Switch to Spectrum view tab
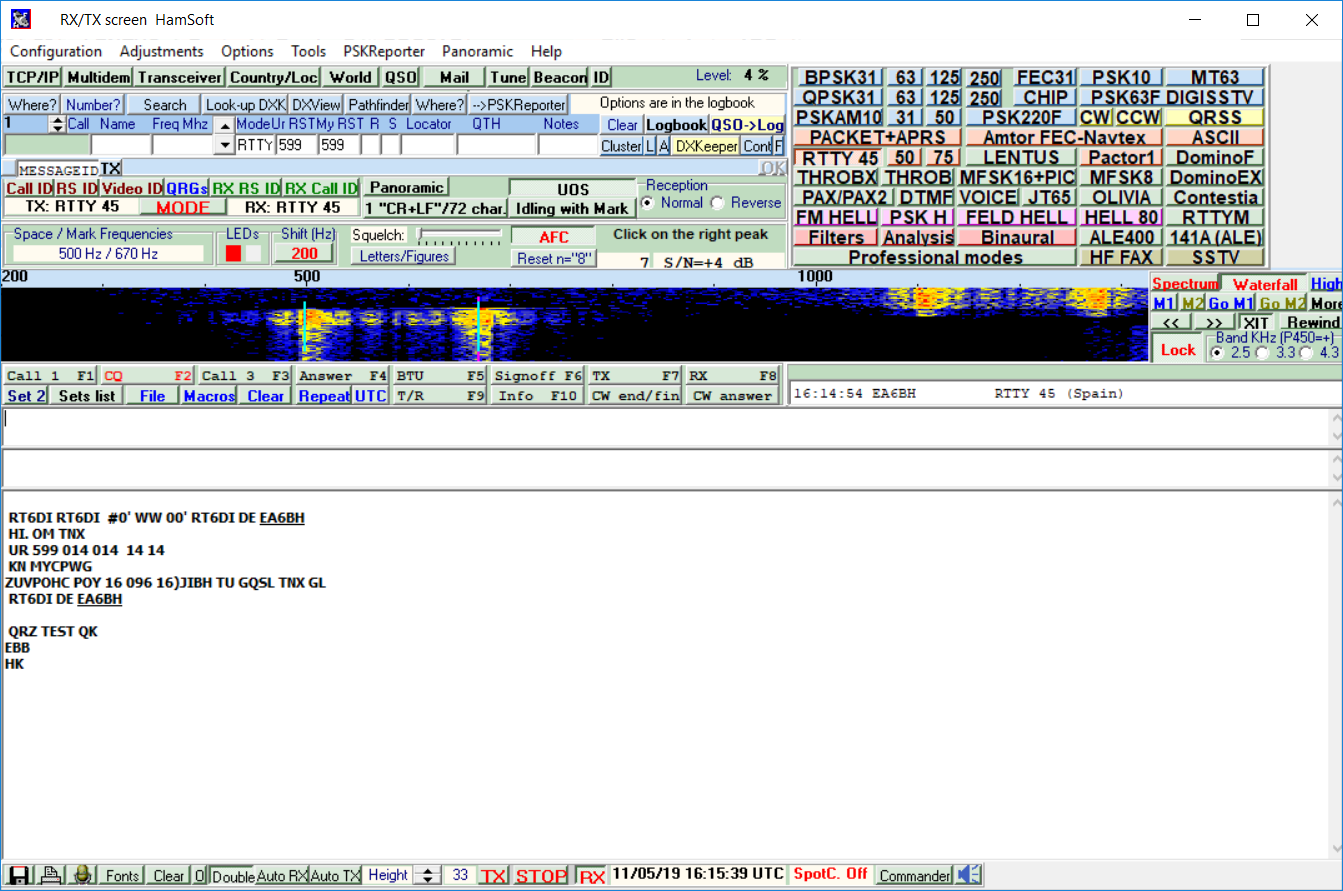 click(1185, 284)
